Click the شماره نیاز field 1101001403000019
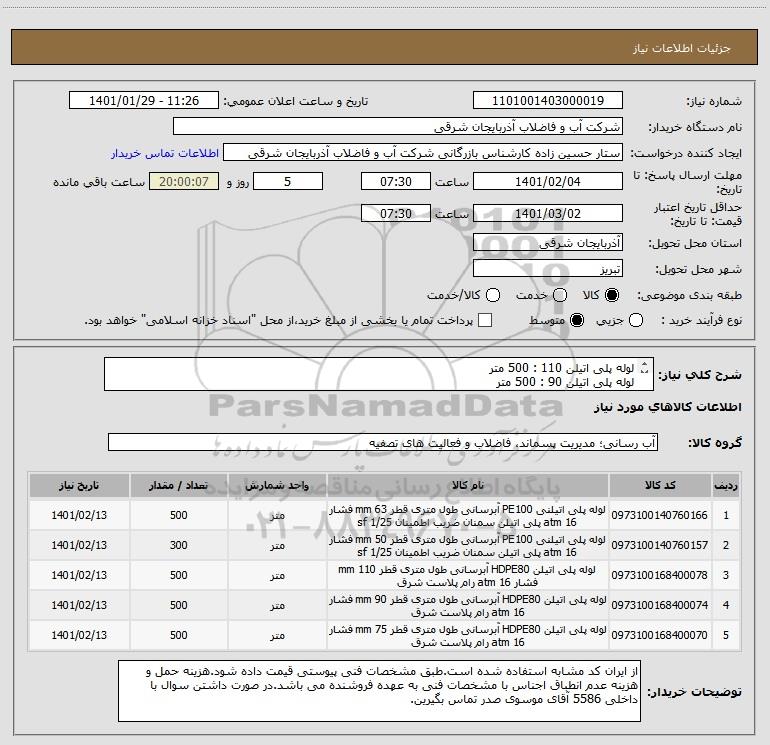Image resolution: width=770 pixels, height=745 pixels. click(x=548, y=101)
